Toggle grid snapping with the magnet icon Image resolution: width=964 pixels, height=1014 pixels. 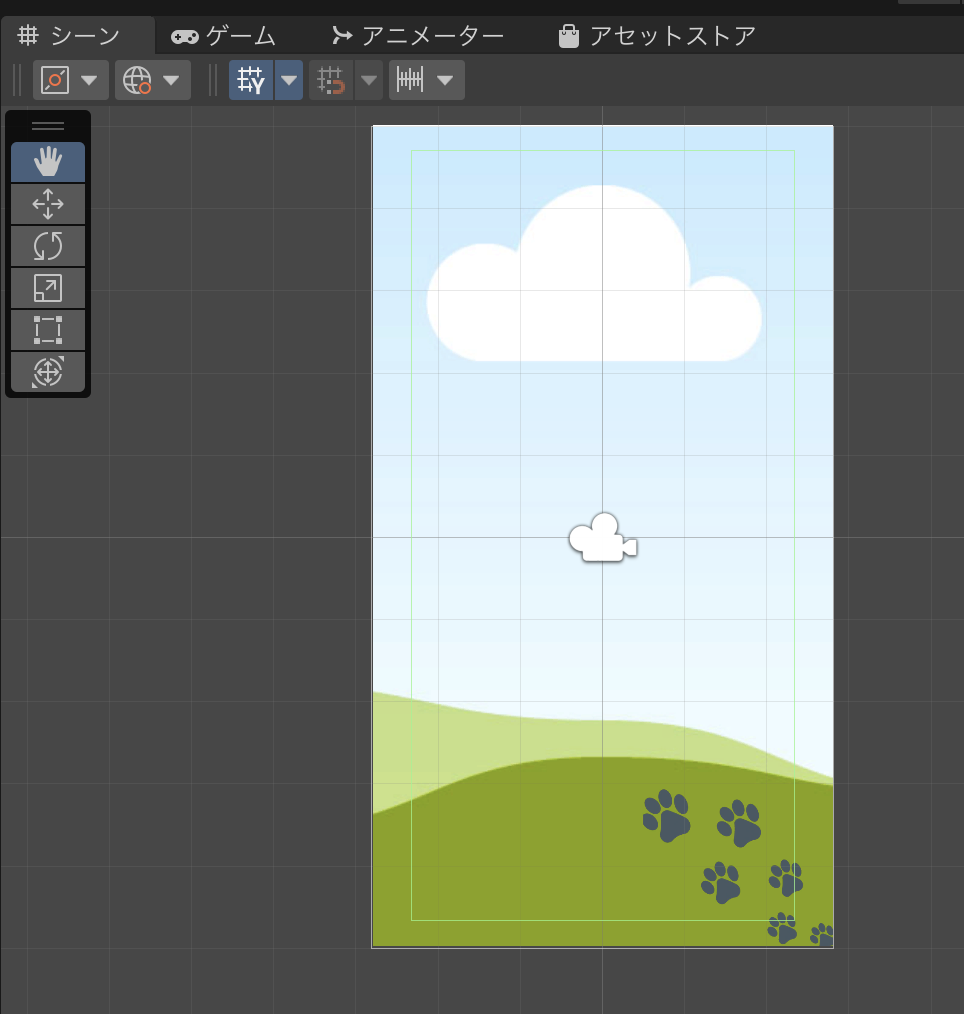coord(331,80)
